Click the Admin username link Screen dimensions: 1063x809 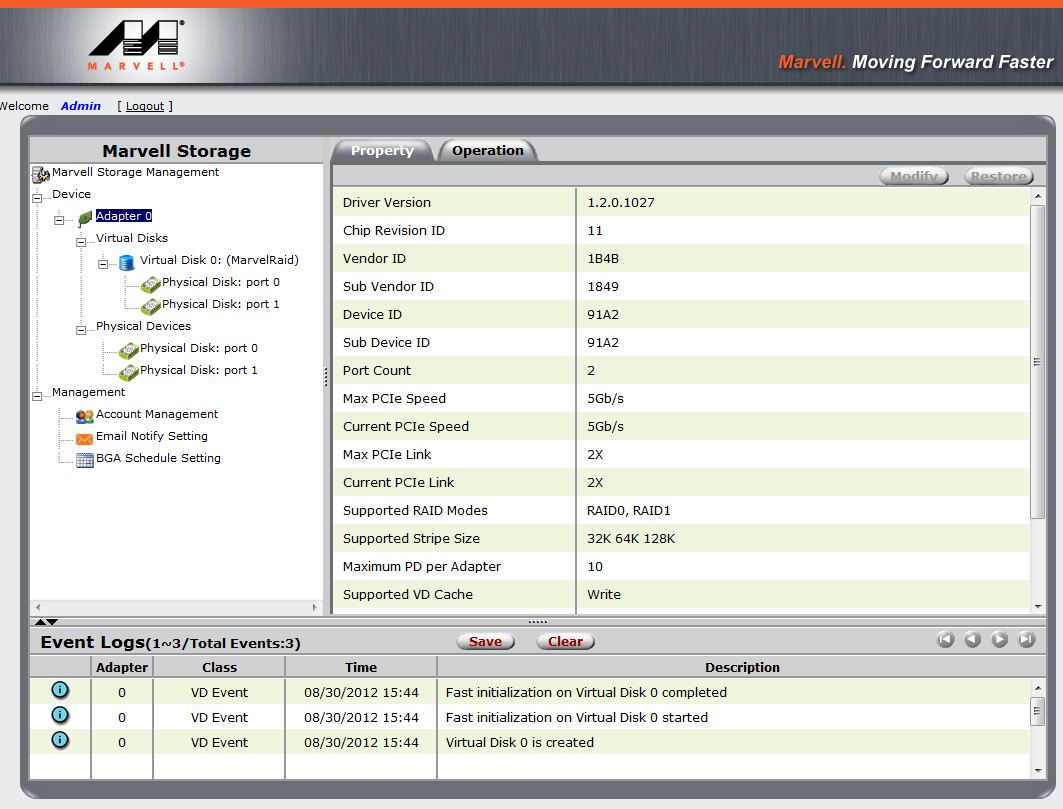81,106
